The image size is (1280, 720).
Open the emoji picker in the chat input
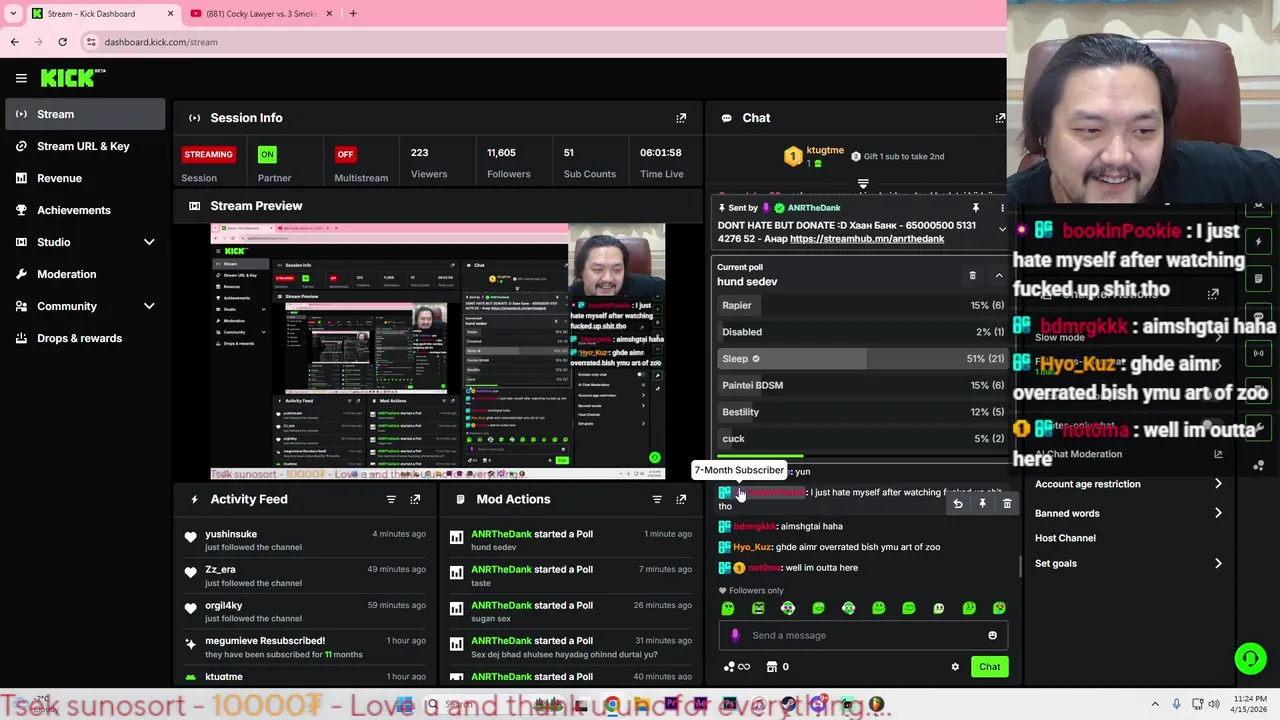pos(992,635)
